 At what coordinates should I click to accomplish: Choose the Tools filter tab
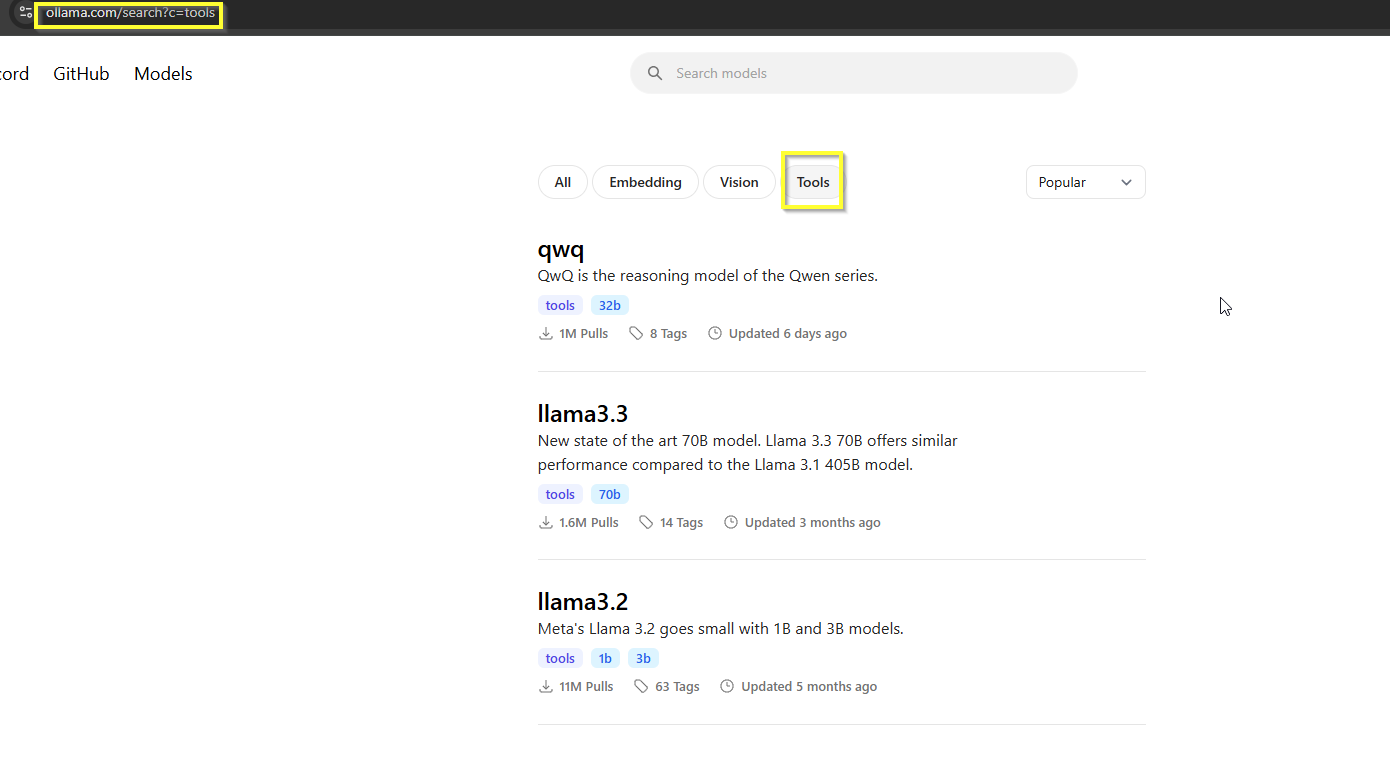[813, 182]
